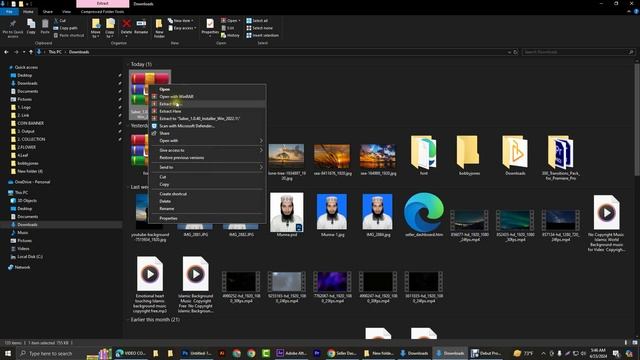Image resolution: width=640 pixels, height=360 pixels.
Task: Switch to the Share ribbon tab
Action: (48, 11)
